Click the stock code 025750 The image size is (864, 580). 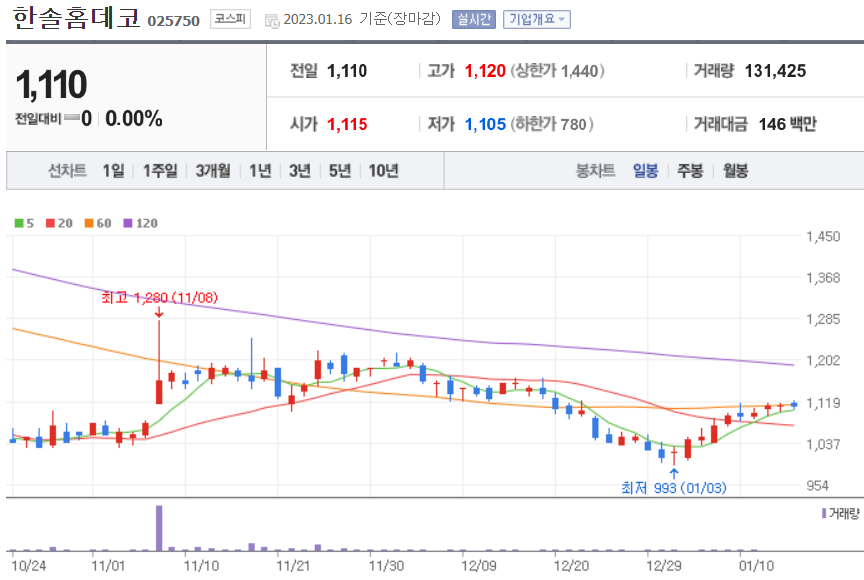[x=173, y=21]
